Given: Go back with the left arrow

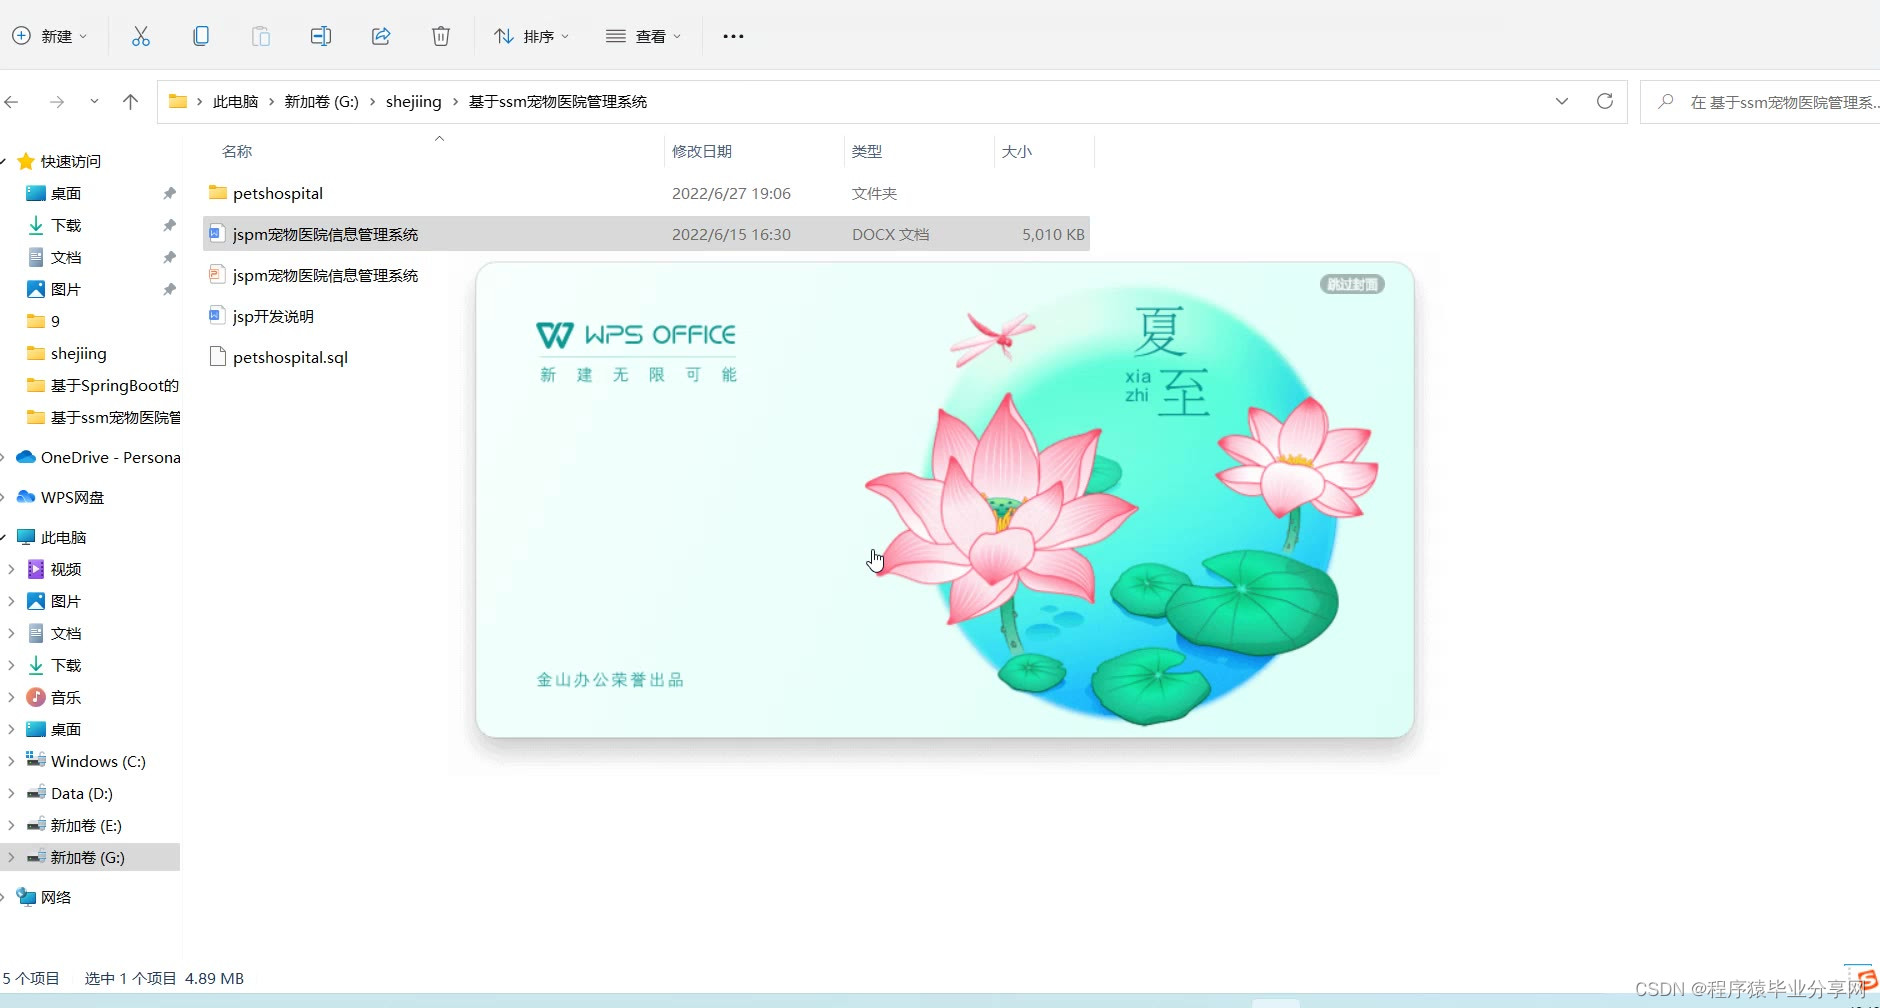Looking at the screenshot, I should [12, 102].
